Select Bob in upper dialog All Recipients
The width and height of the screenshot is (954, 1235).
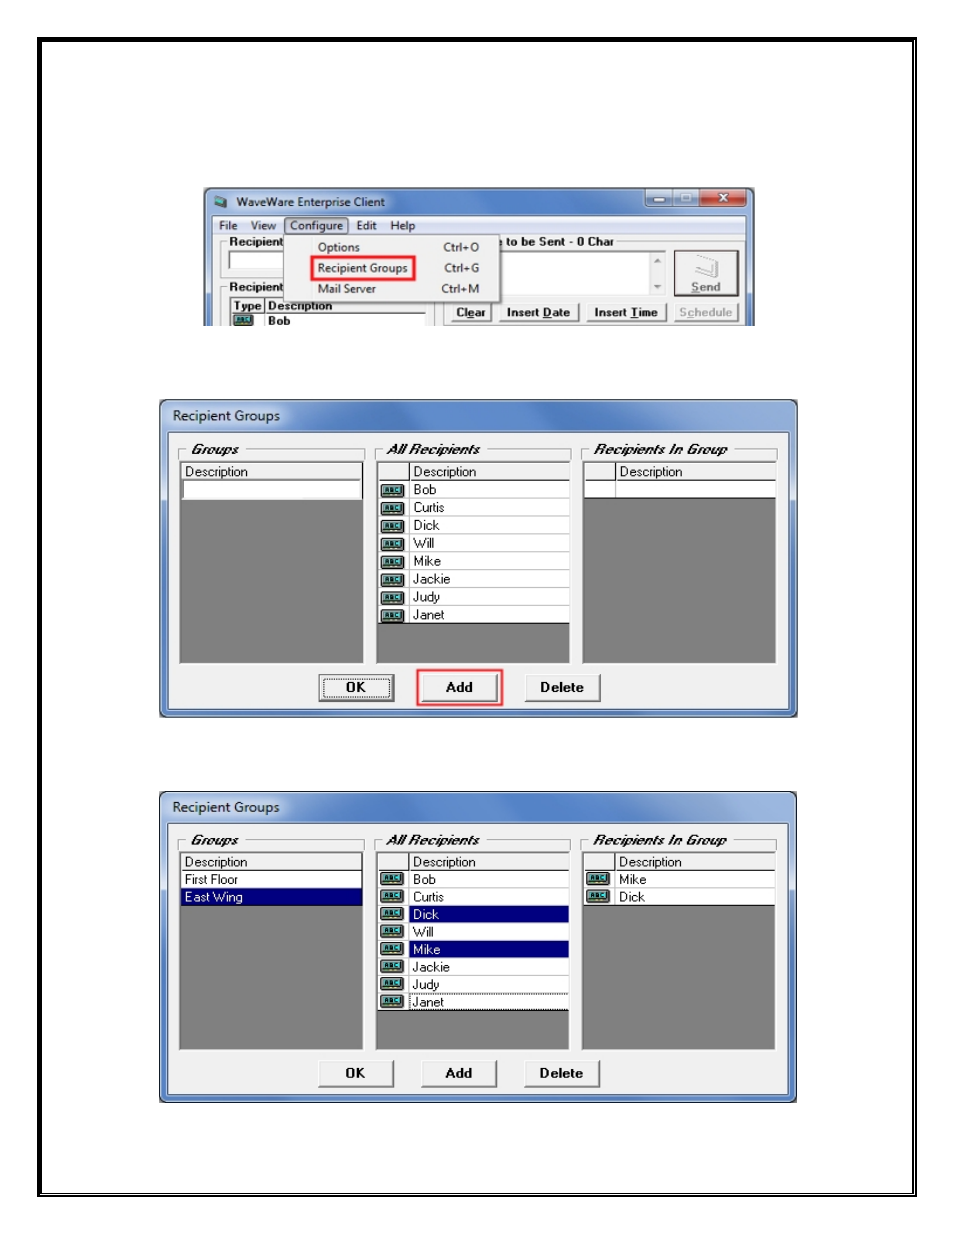pos(489,490)
